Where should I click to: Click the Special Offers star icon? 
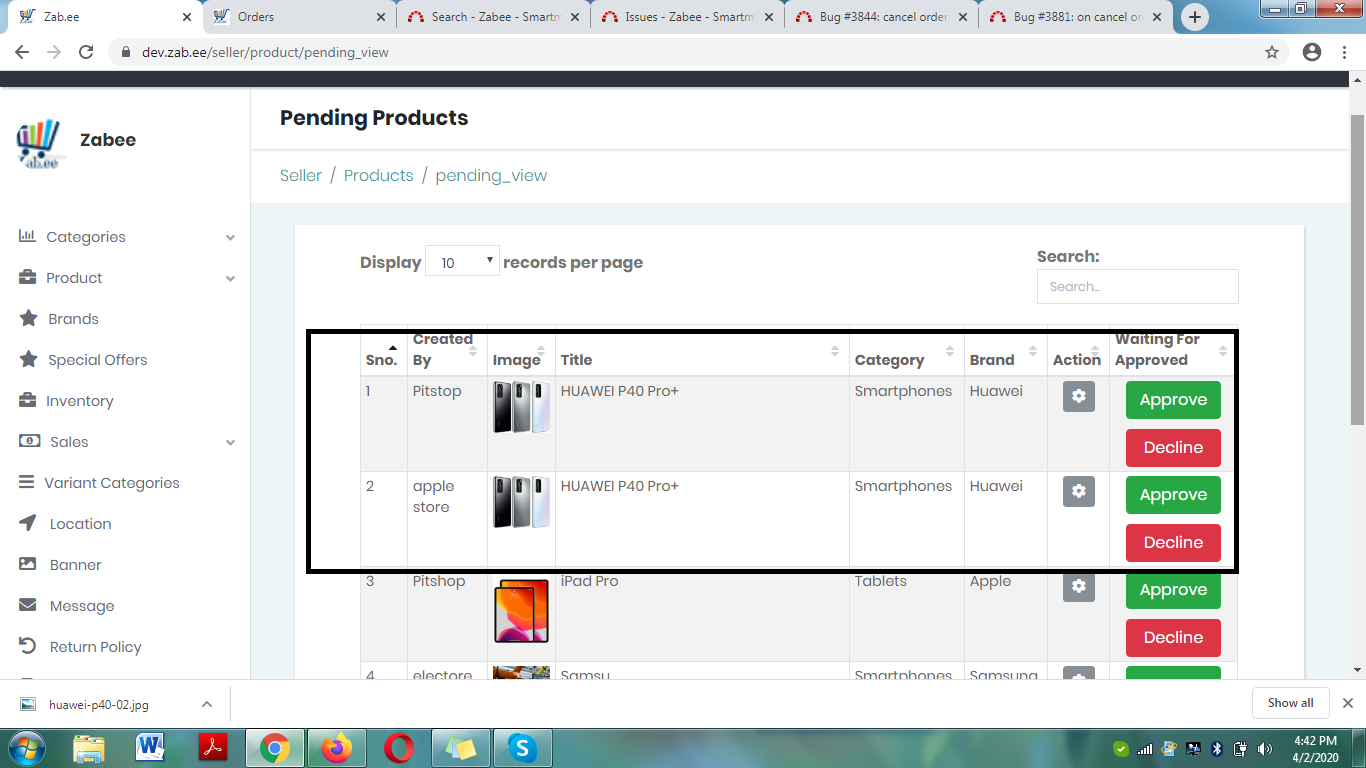click(28, 359)
